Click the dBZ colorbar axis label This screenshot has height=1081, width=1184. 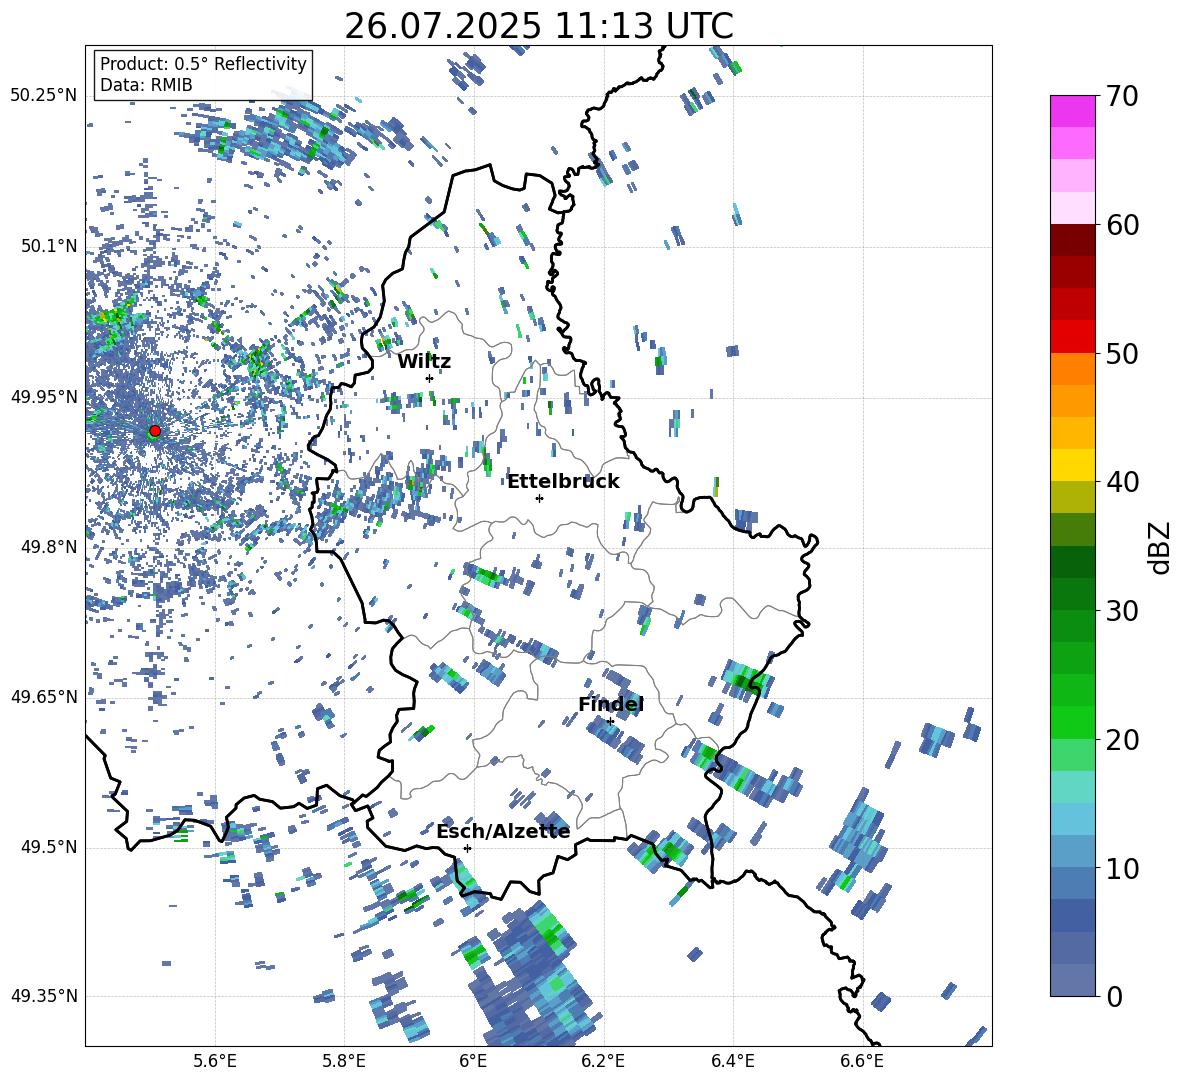(1161, 547)
